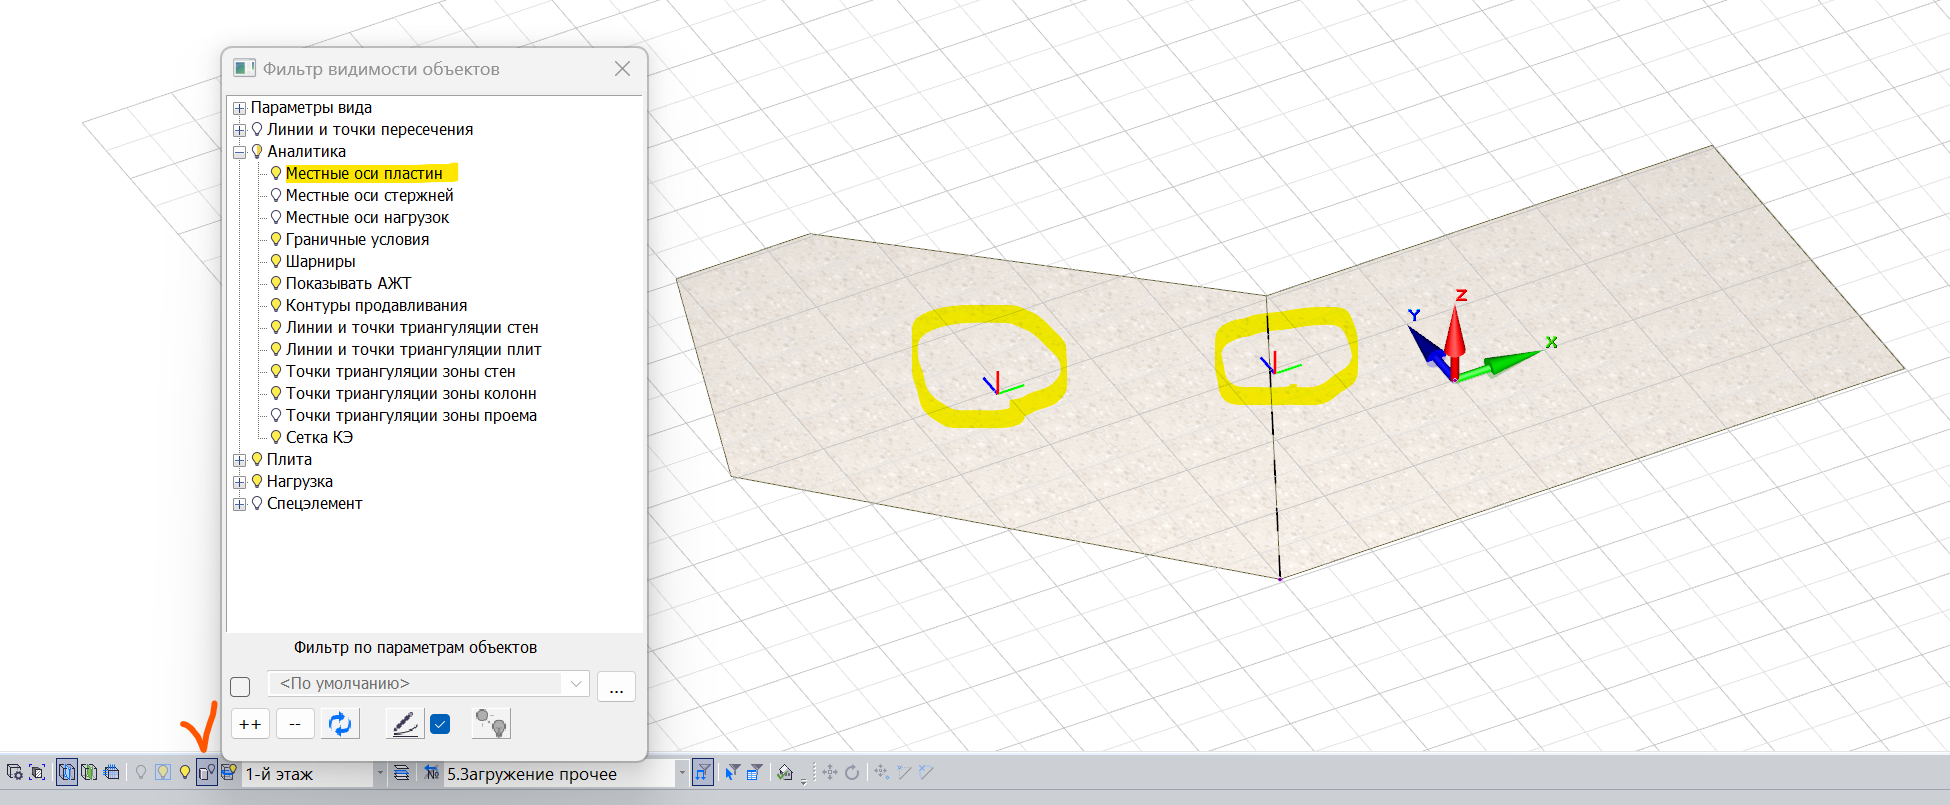This screenshot has width=1950, height=805.
Task: Collapse the Аналитика tree node
Action: (239, 152)
